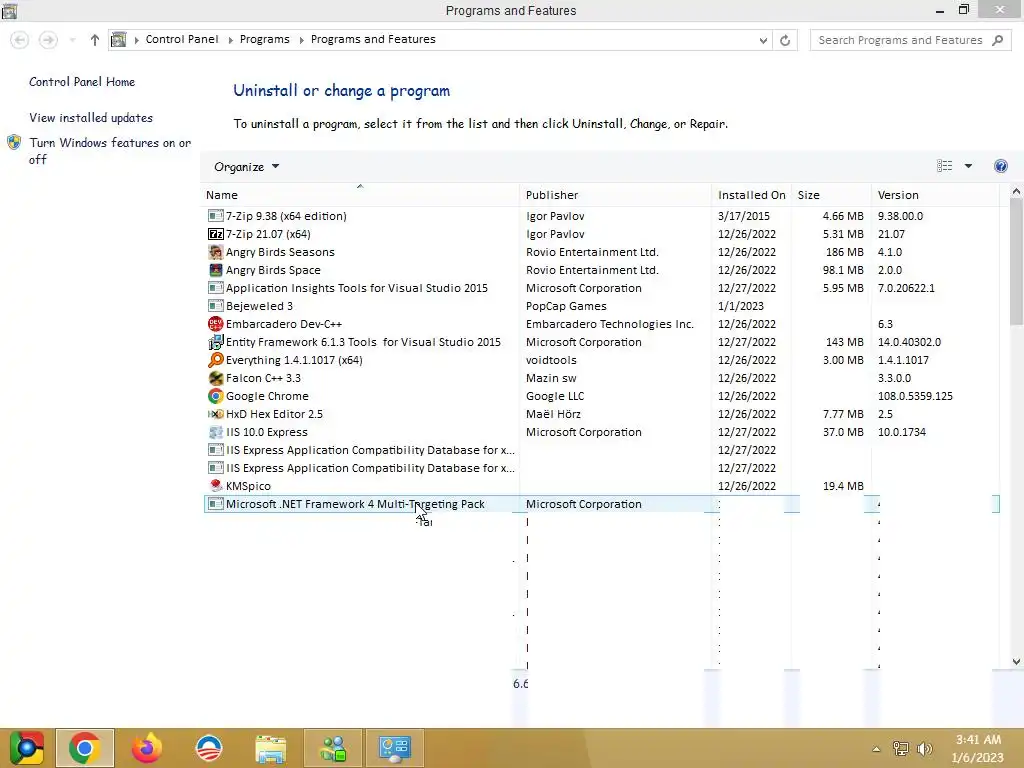1024x768 pixels.
Task: Click the network icon in the system tray
Action: 901,749
